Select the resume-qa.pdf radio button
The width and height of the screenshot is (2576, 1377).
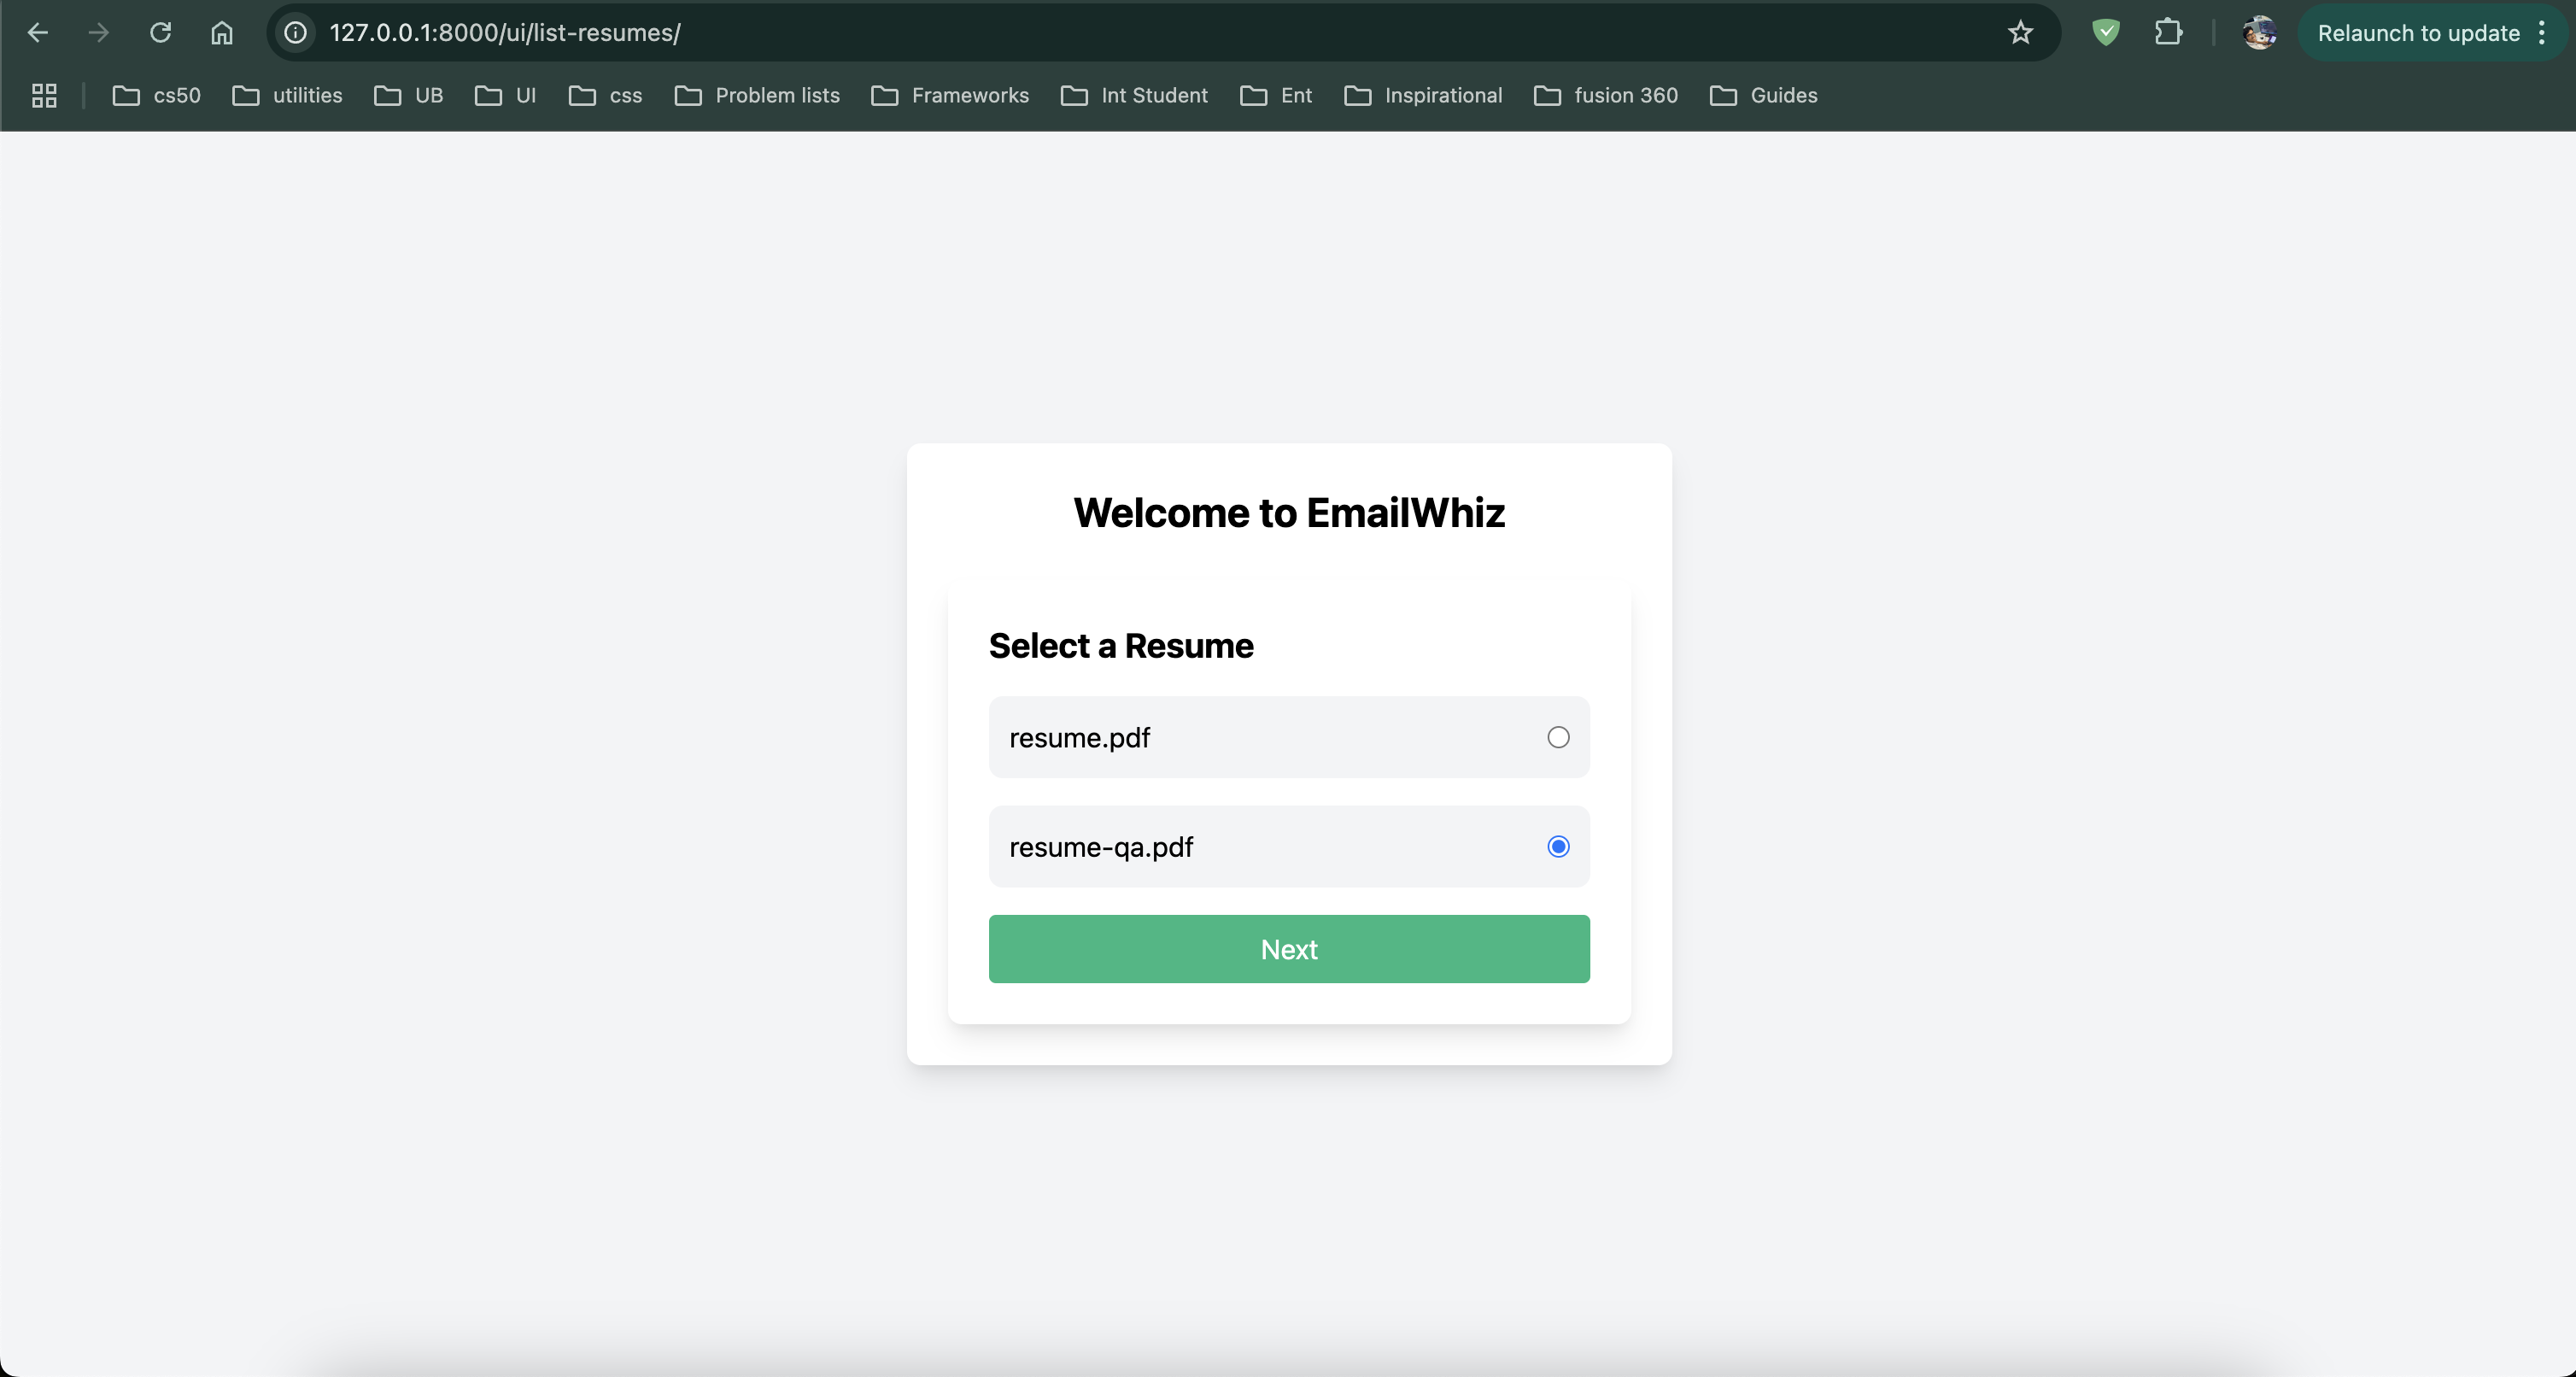pyautogui.click(x=1558, y=847)
